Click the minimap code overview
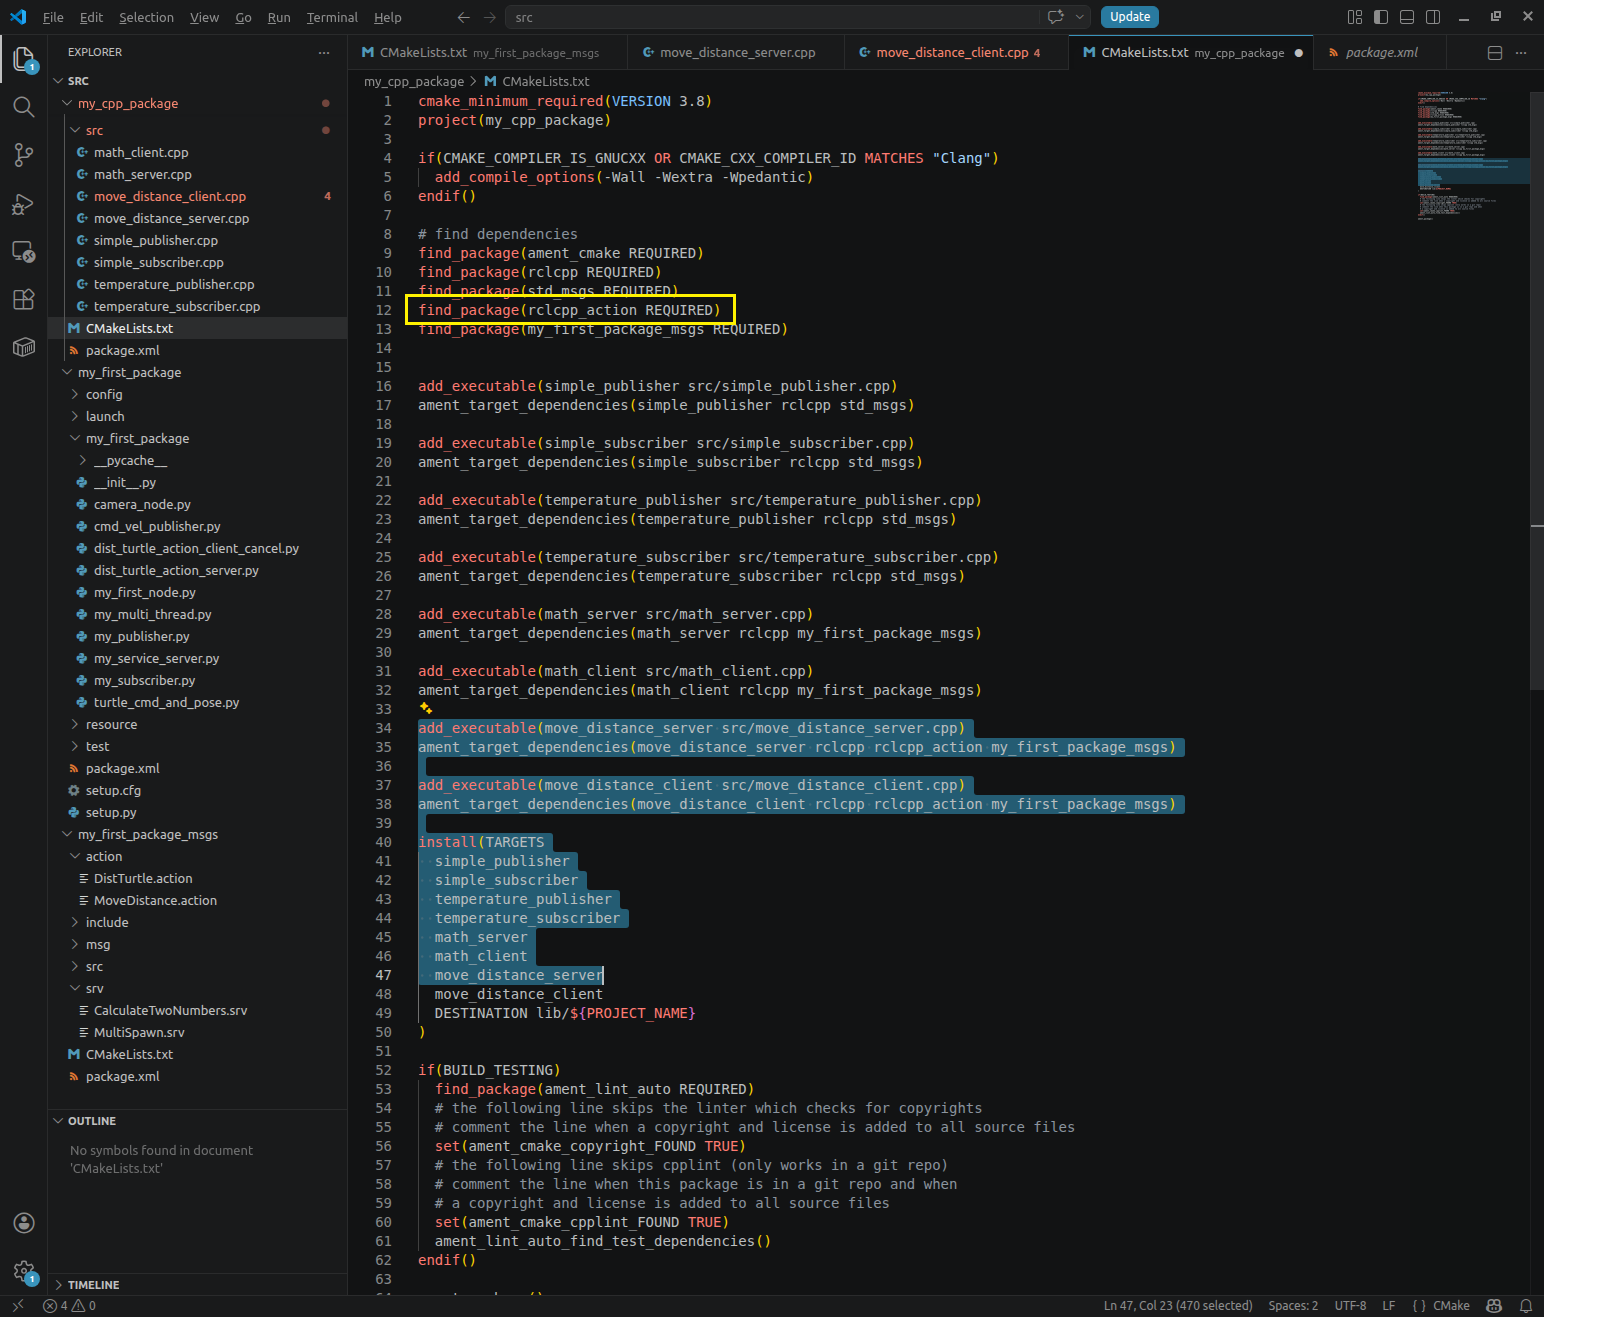The height and width of the screenshot is (1317, 1614). (1472, 156)
